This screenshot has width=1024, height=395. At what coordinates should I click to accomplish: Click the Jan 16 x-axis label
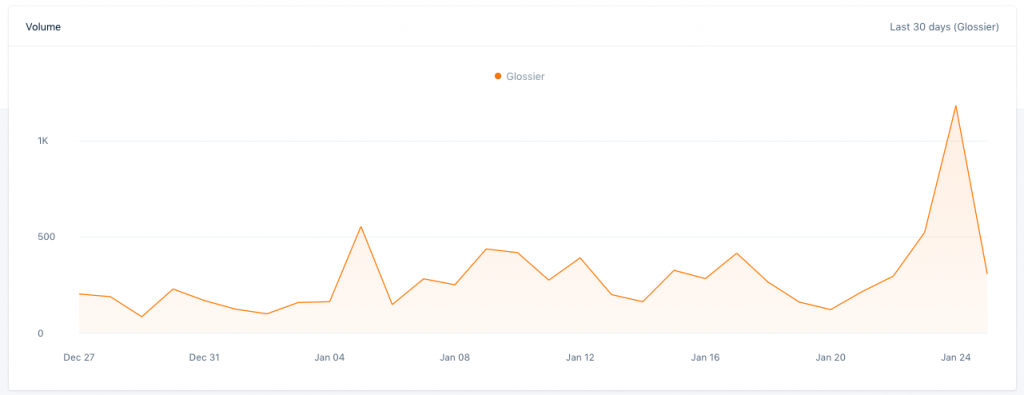coord(705,357)
